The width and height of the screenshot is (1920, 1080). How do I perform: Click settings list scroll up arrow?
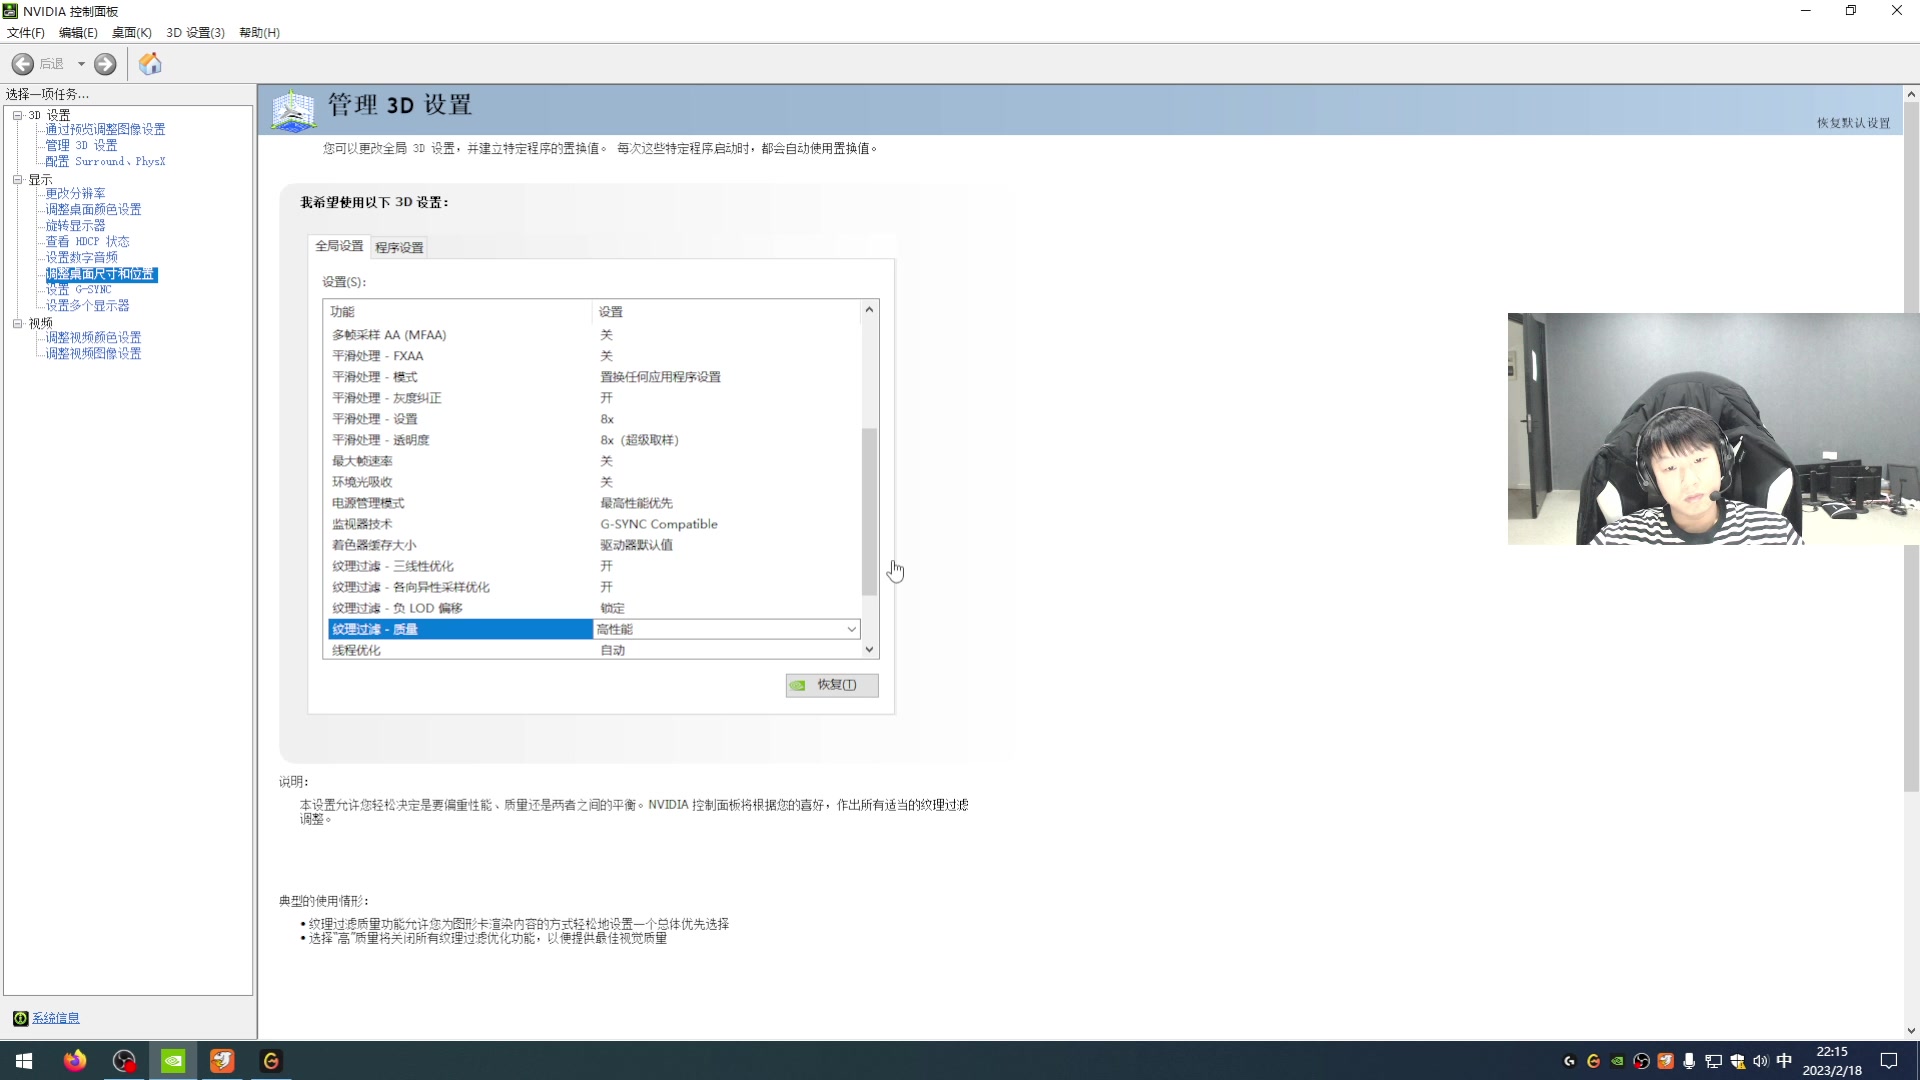[869, 310]
